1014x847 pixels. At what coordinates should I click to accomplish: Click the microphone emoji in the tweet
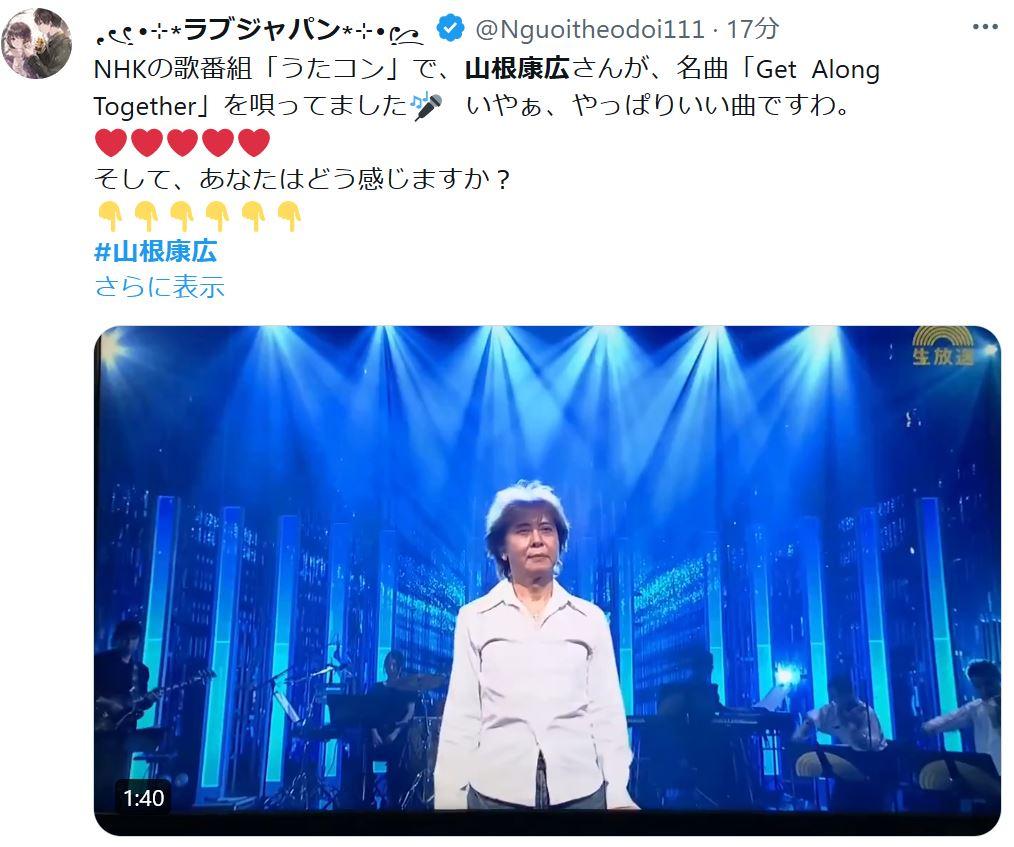(x=427, y=106)
